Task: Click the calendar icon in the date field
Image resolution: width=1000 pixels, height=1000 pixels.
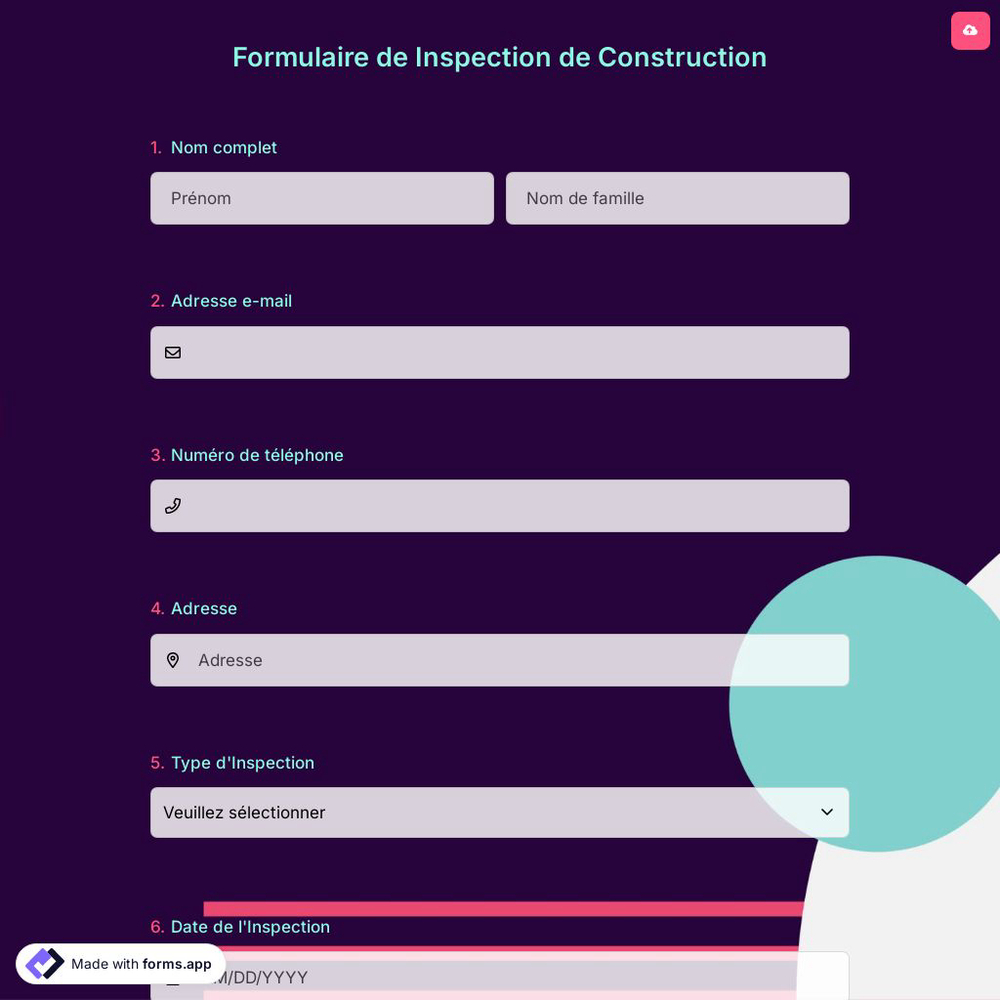Action: coord(175,978)
